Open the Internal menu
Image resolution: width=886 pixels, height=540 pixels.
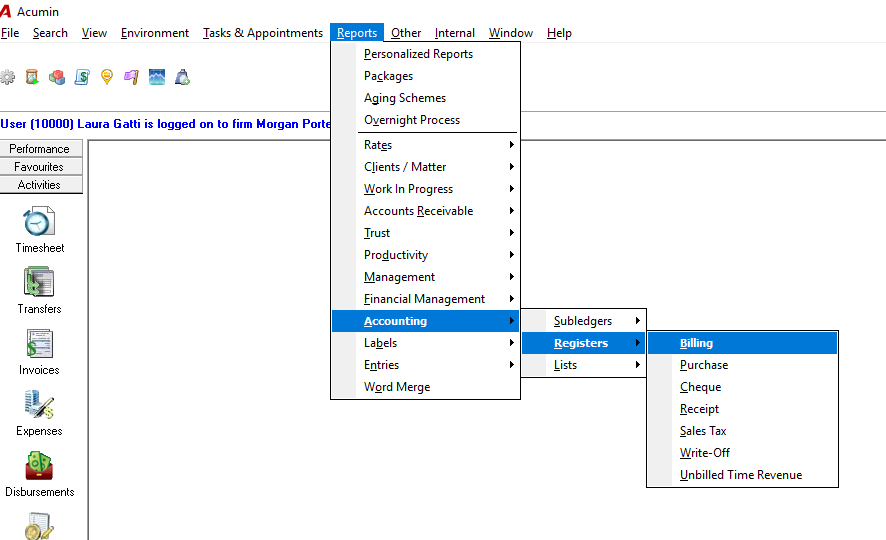pyautogui.click(x=455, y=33)
